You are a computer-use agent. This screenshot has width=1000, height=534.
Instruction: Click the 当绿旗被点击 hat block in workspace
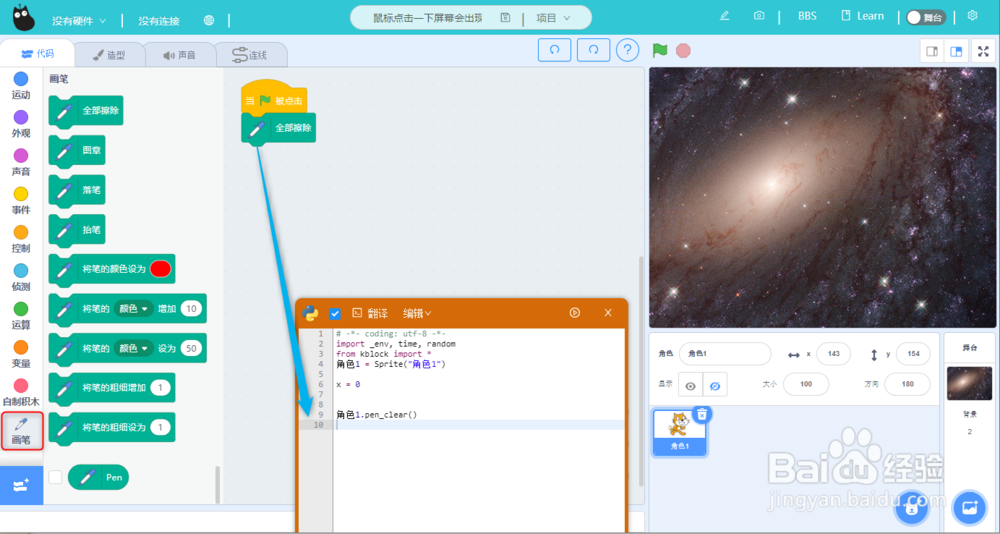click(x=274, y=99)
